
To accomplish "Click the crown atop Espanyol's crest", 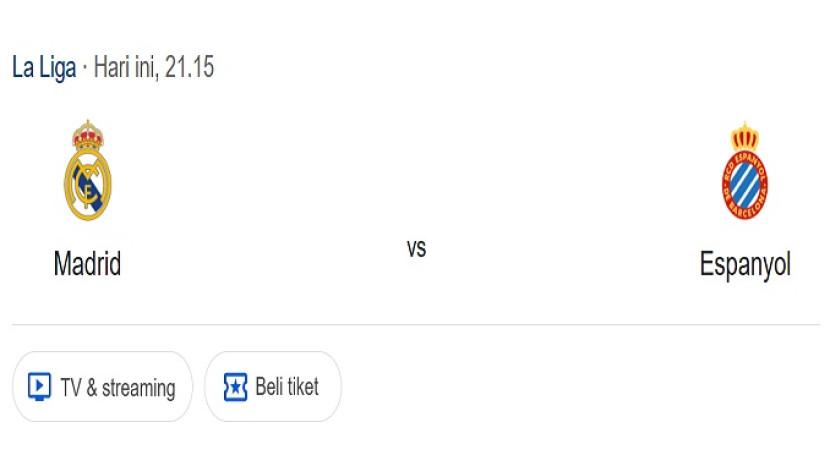I will click(x=745, y=135).
